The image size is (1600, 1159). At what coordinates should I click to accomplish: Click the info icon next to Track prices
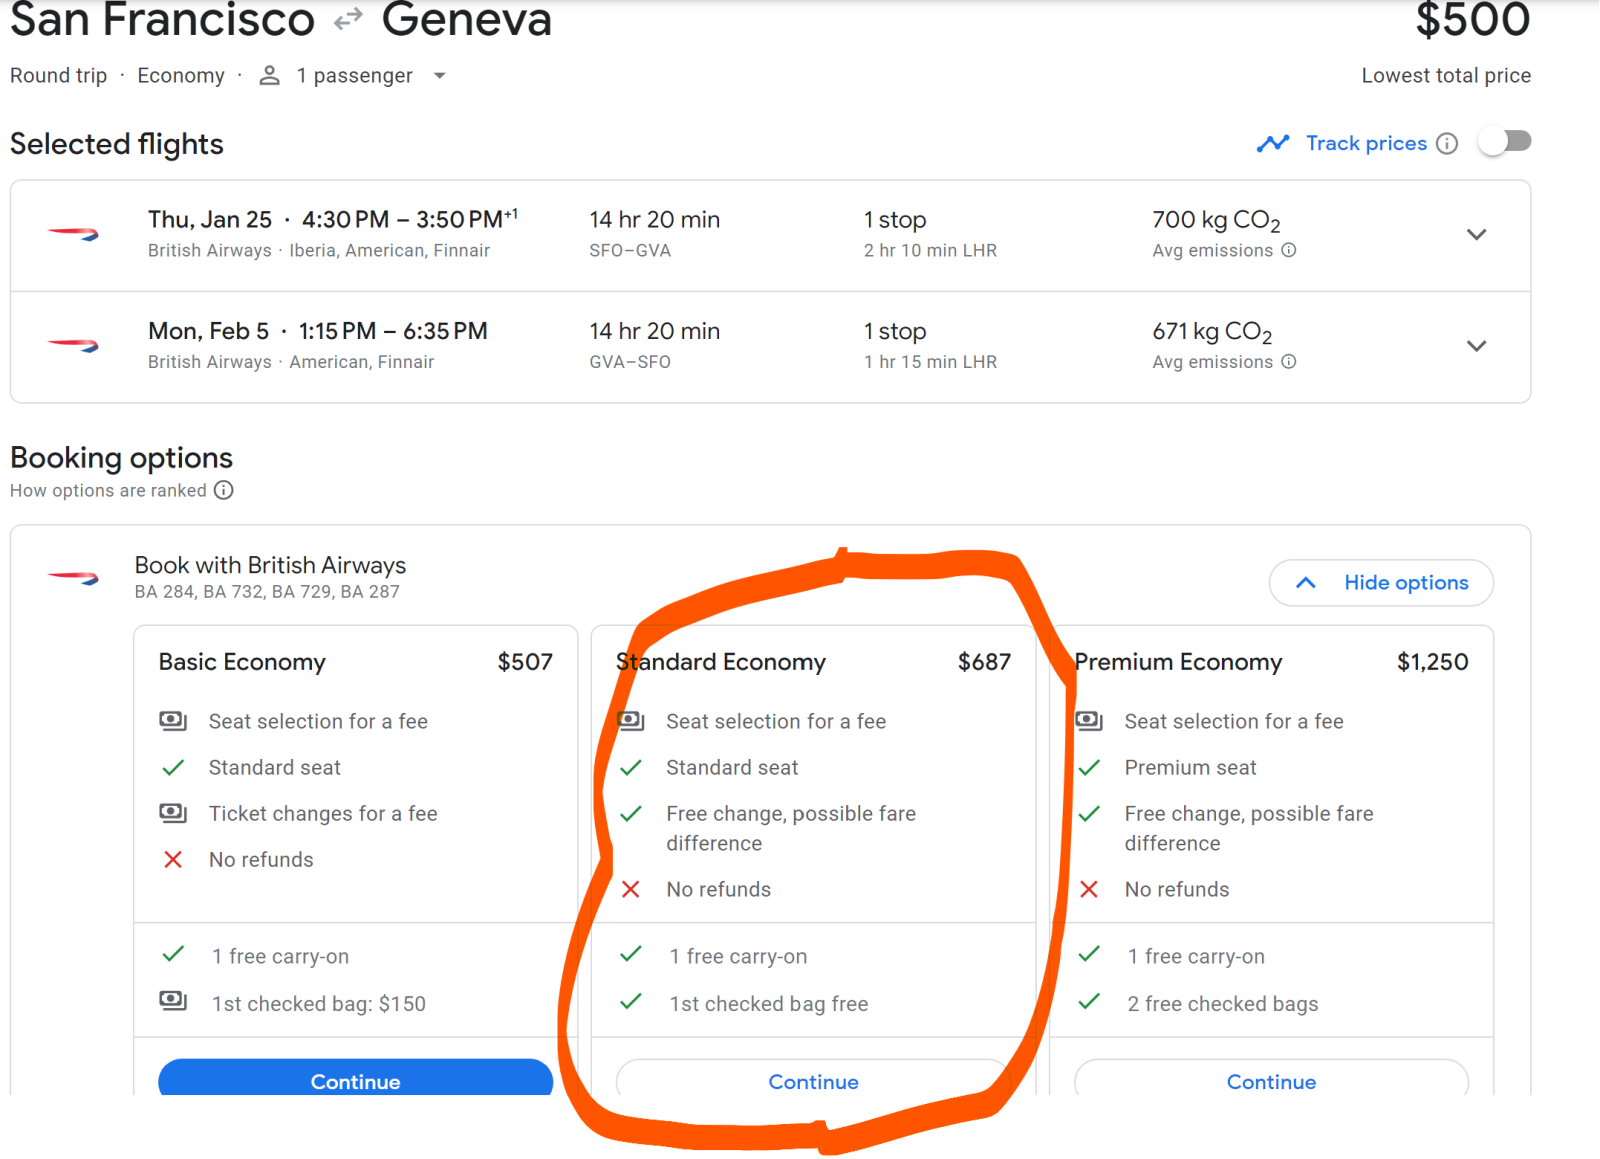1447,144
